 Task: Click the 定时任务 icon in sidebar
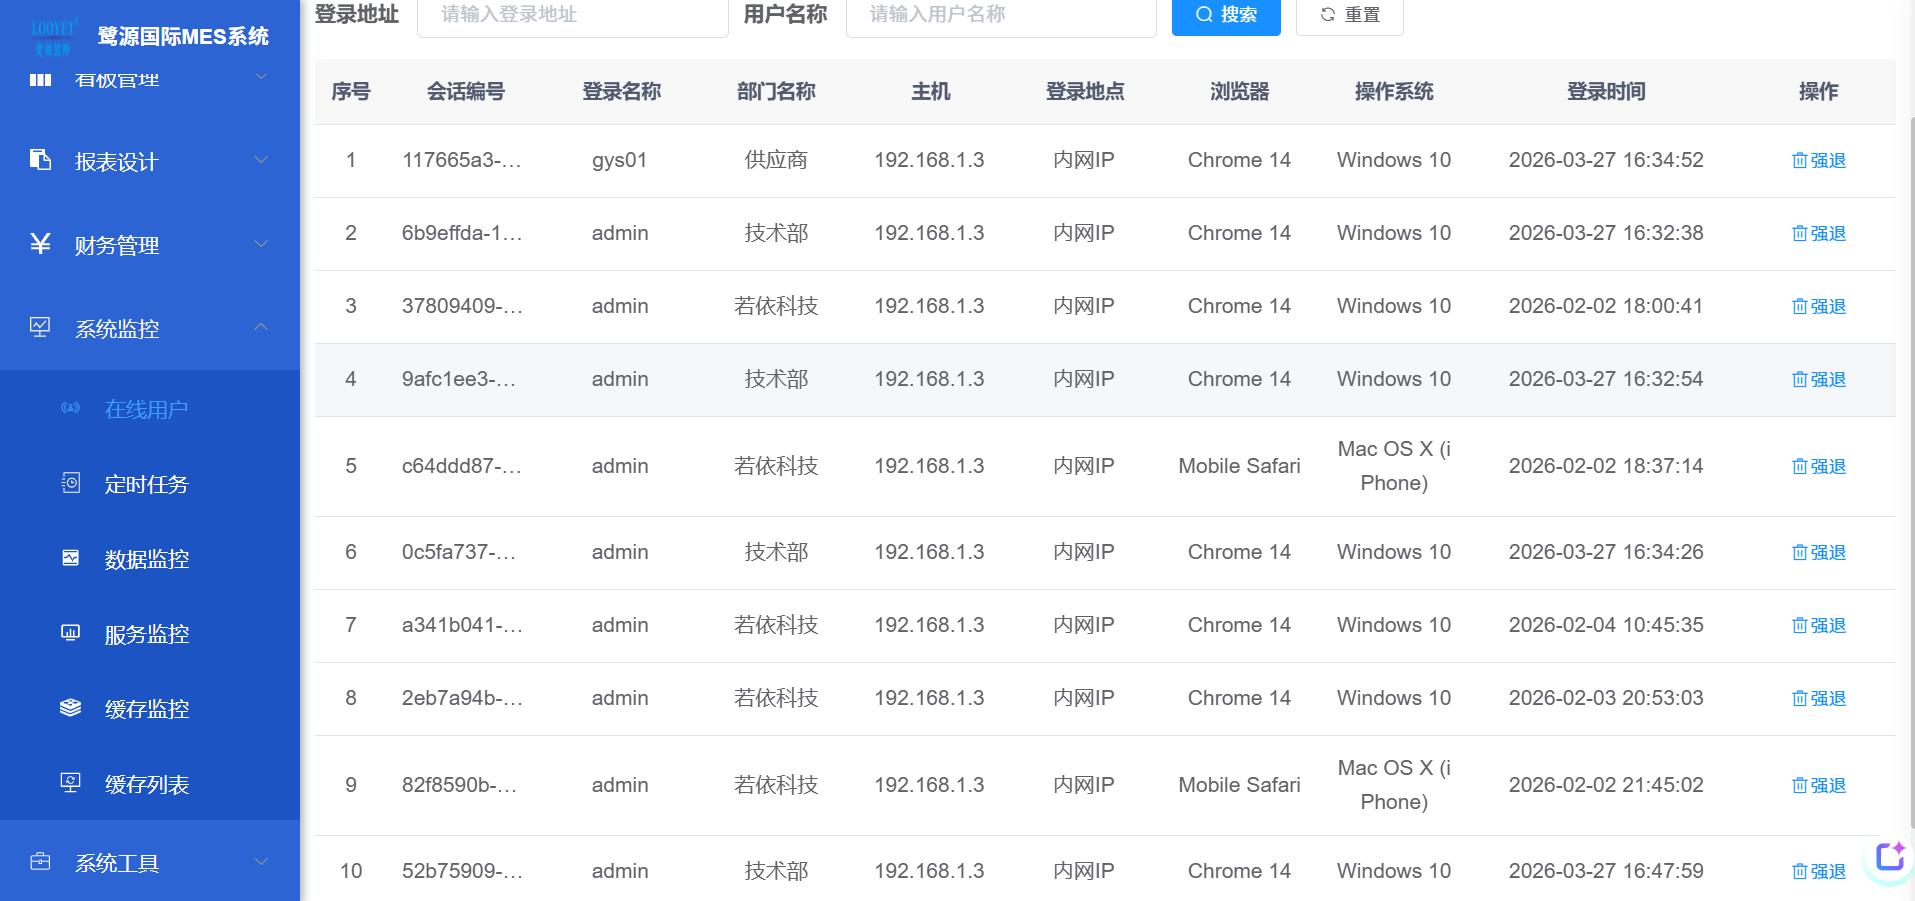(70, 483)
